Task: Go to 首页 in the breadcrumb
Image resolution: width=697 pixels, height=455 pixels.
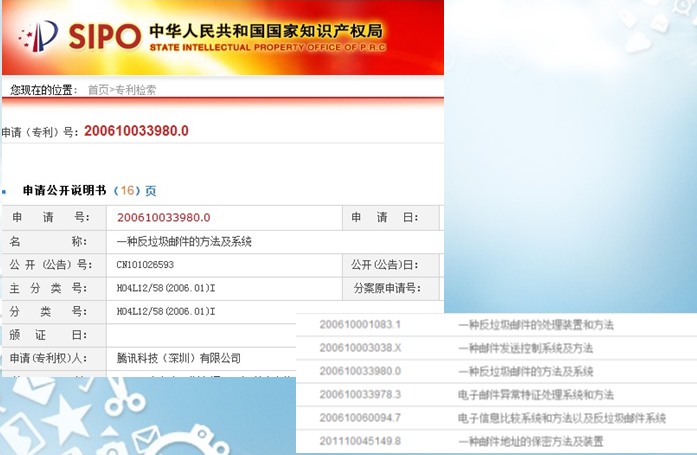Action: pos(97,90)
